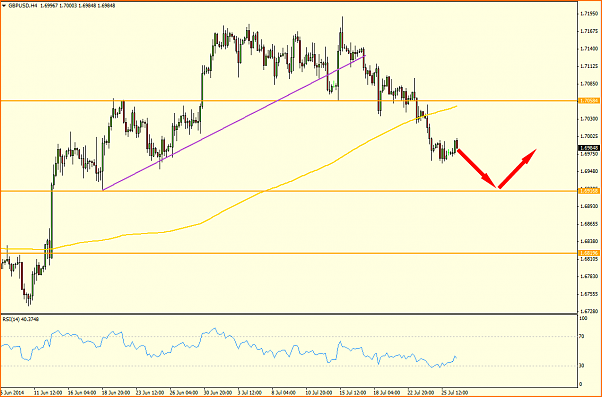Click the 1.70300 price scale value
602x397 pixels.
590,119
